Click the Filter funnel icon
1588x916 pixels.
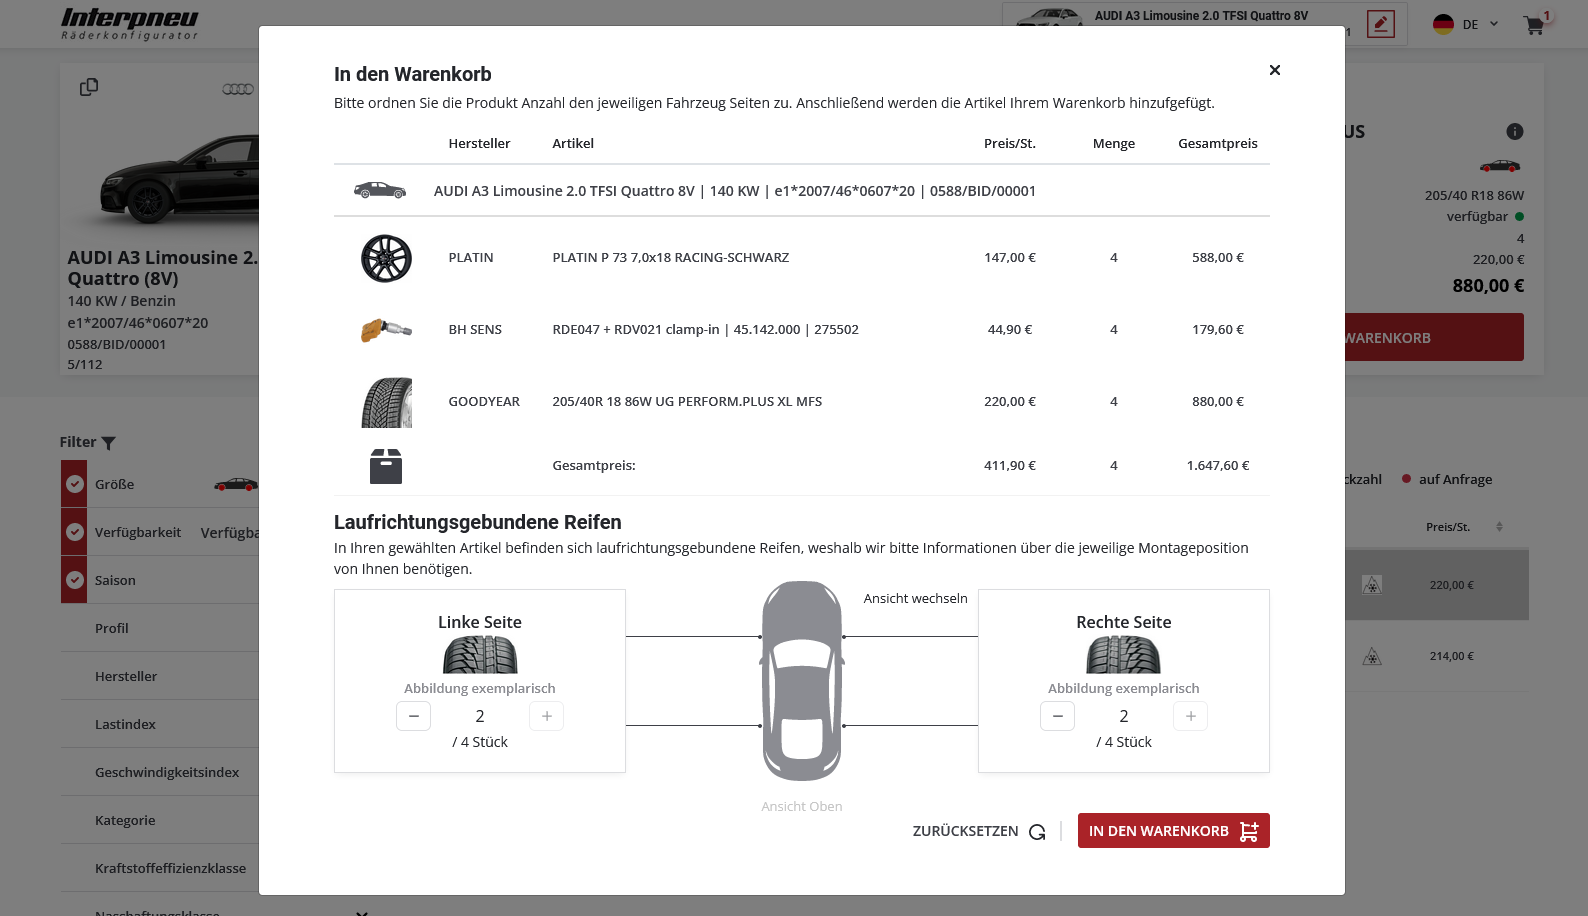pos(109,443)
